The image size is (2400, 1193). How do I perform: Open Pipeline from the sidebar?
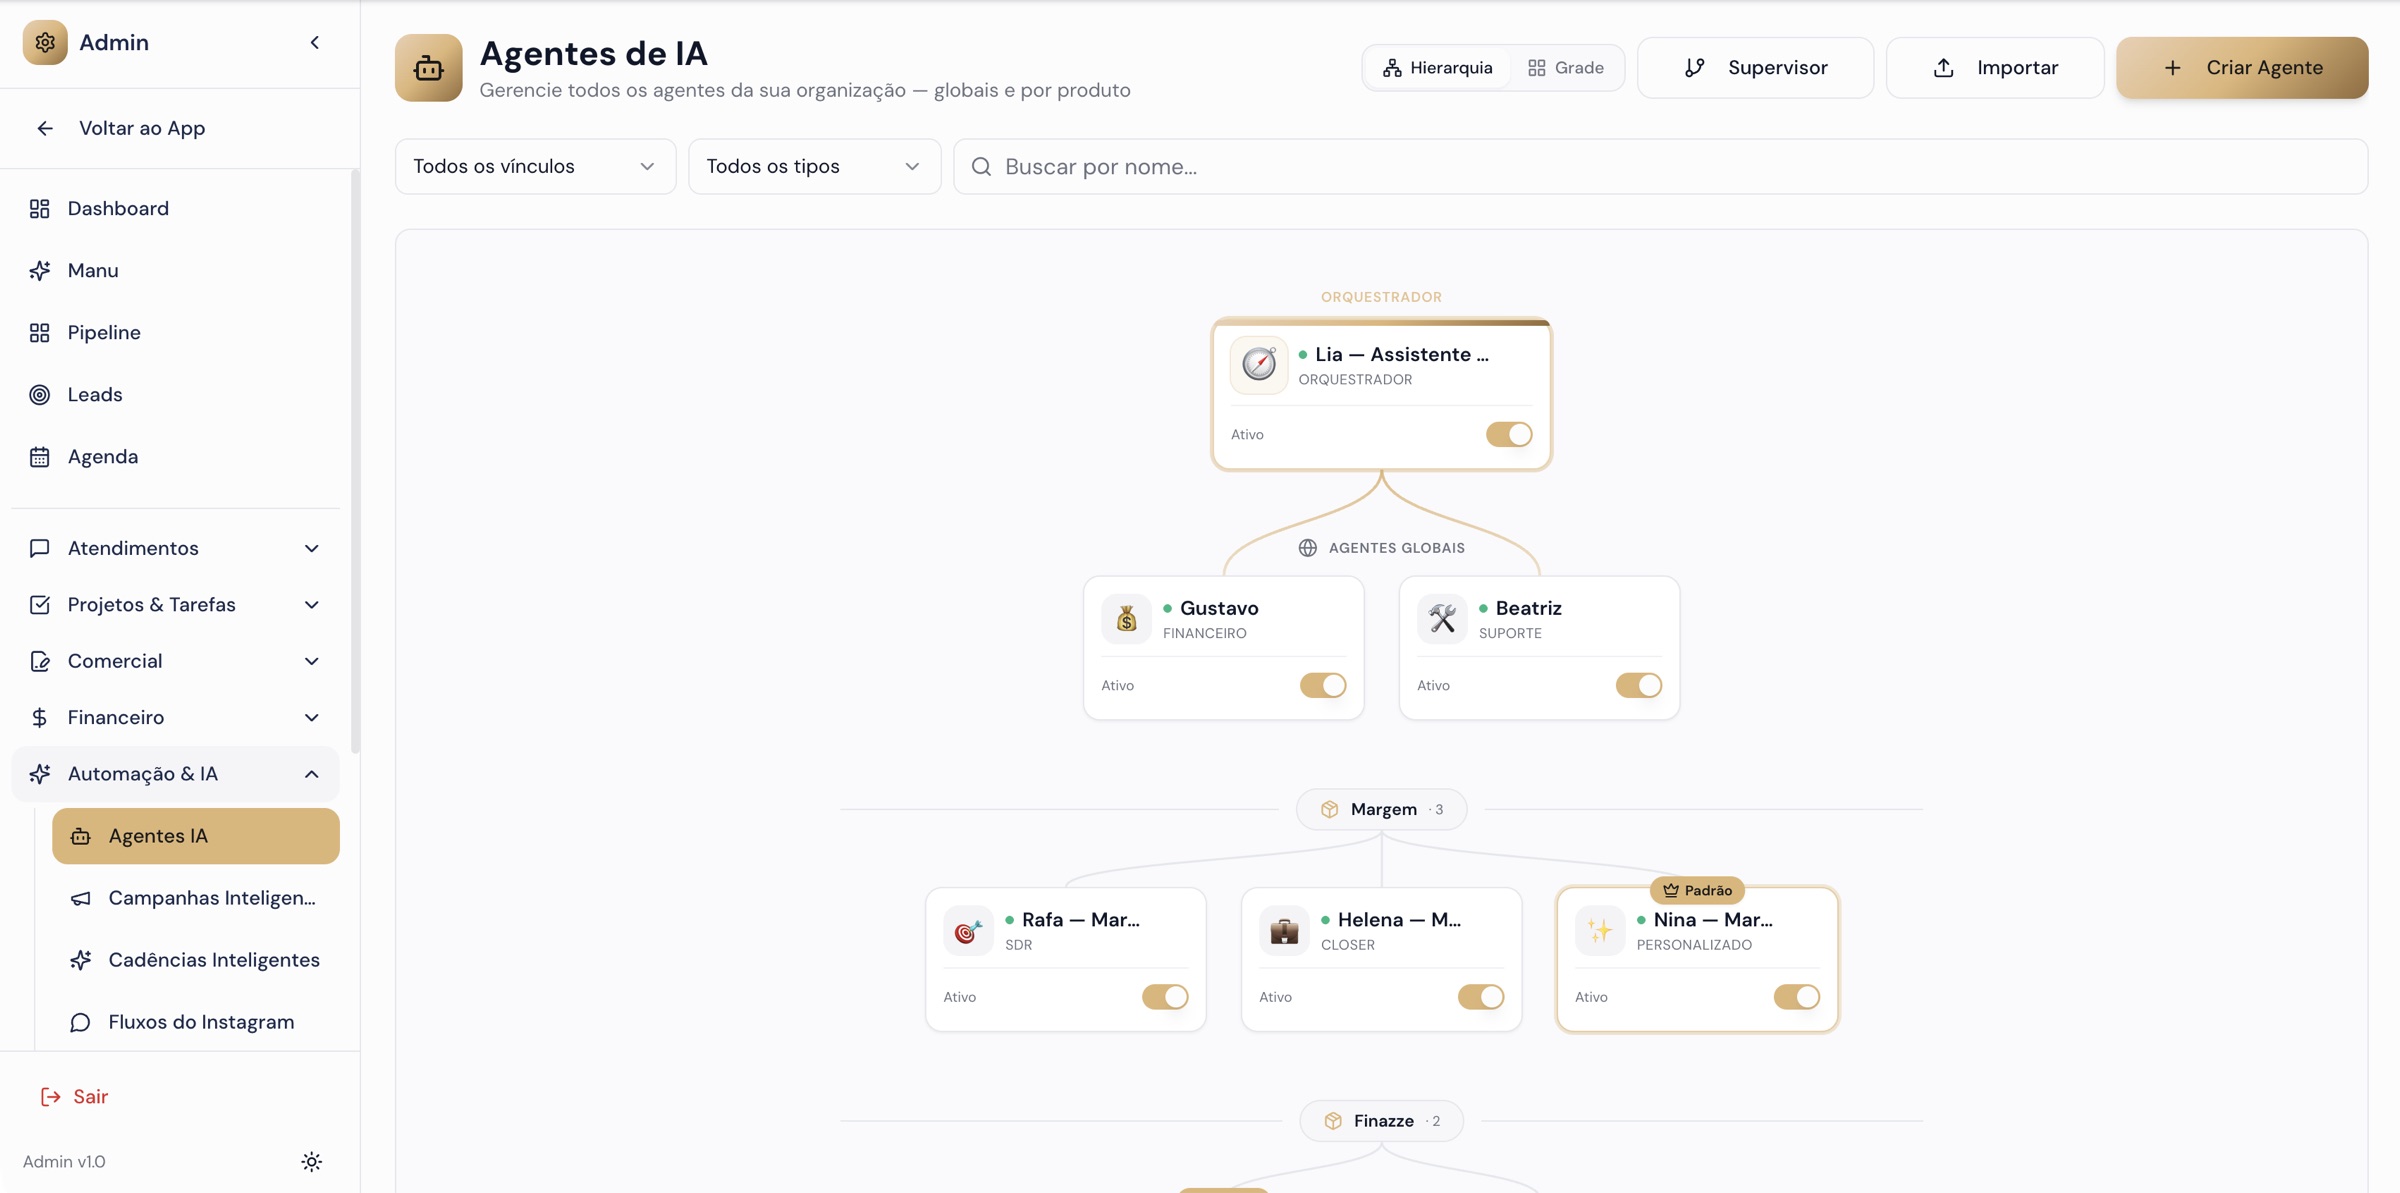(176, 332)
